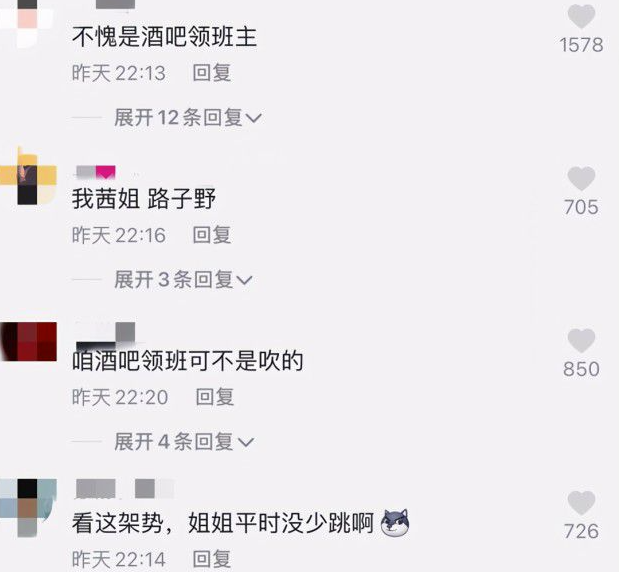
Task: Open username with pink badge above 我茜姐
Action: coord(96,172)
